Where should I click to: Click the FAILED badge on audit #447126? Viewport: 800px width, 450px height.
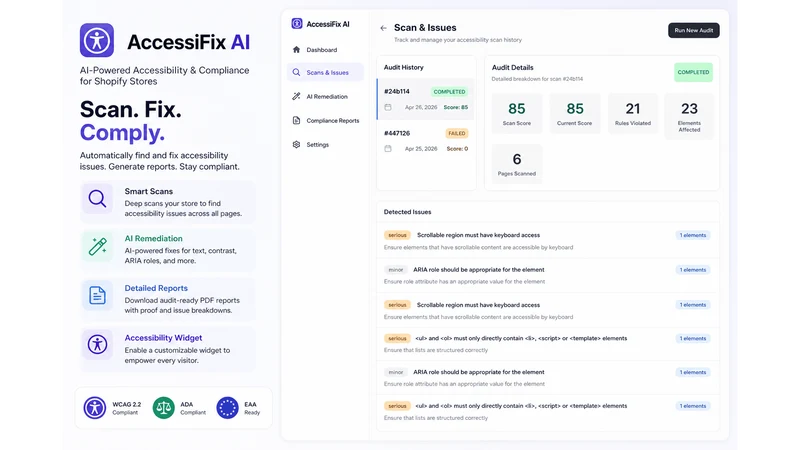457,133
